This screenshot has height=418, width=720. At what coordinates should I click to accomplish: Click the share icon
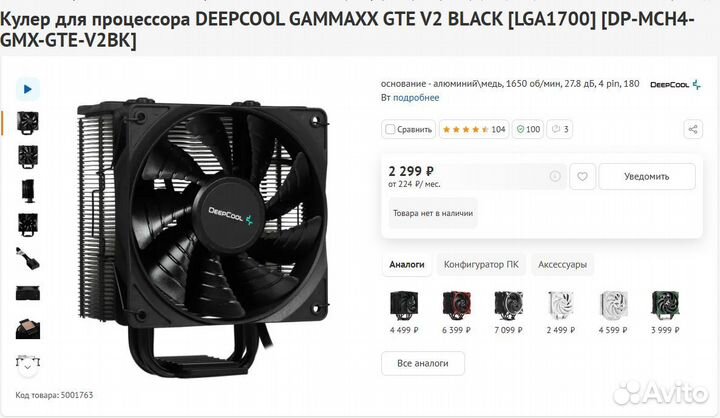(x=693, y=129)
